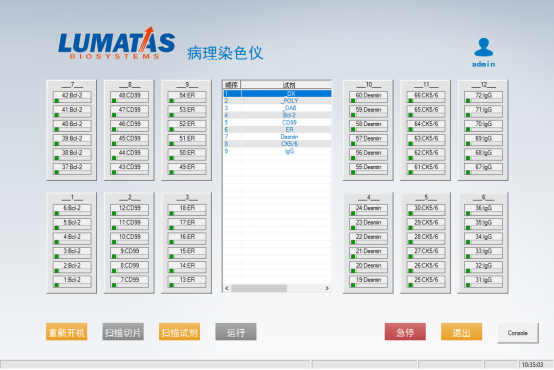Click the 扫描试剂 scan reagents button

[179, 332]
